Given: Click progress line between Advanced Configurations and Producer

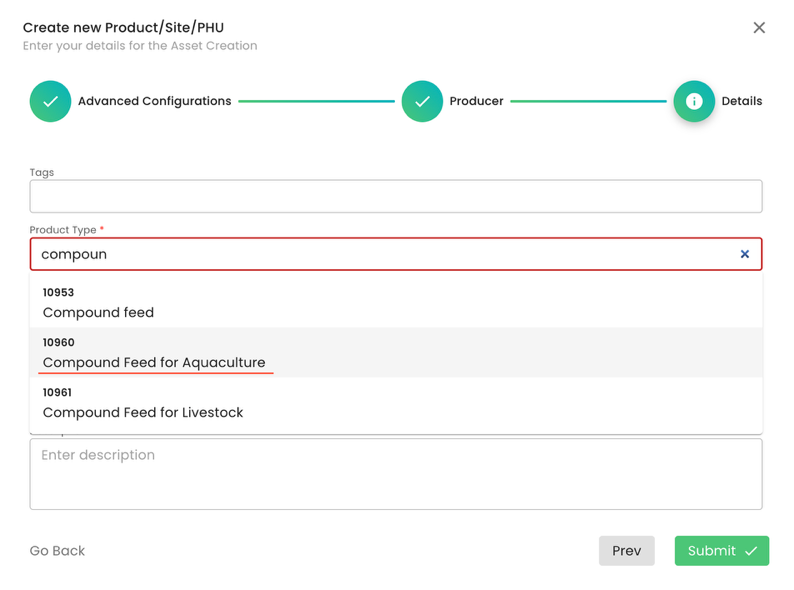Looking at the screenshot, I should pos(316,101).
